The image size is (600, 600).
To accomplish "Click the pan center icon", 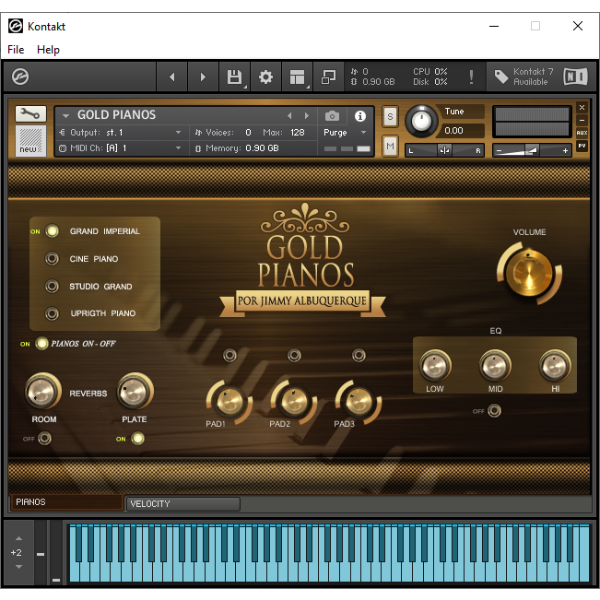I will coord(445,150).
